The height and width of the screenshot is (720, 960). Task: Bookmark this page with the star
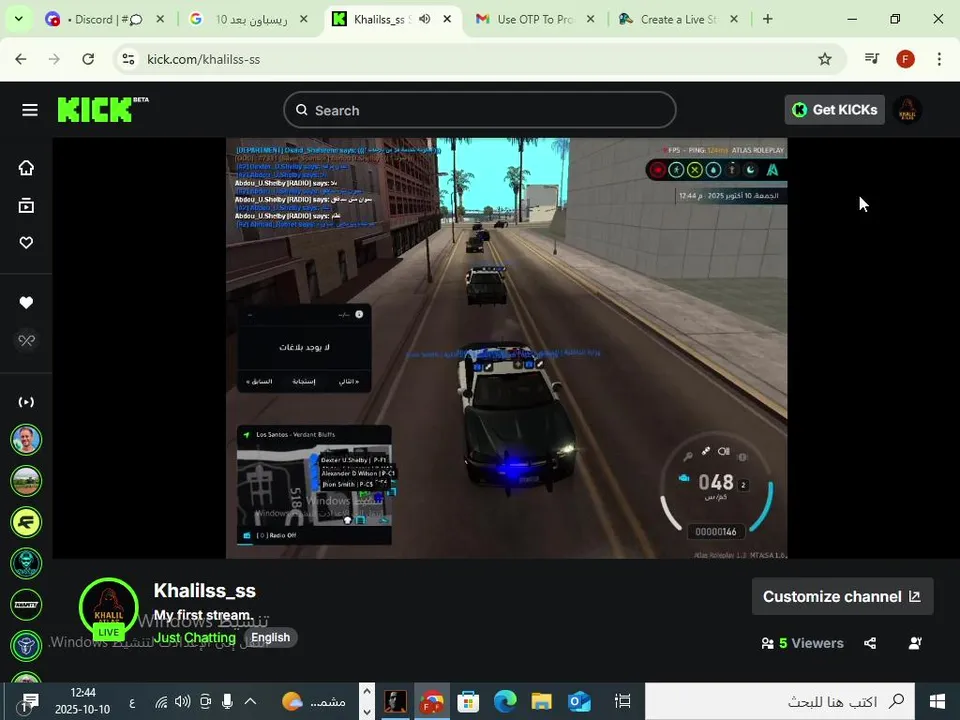tap(825, 59)
